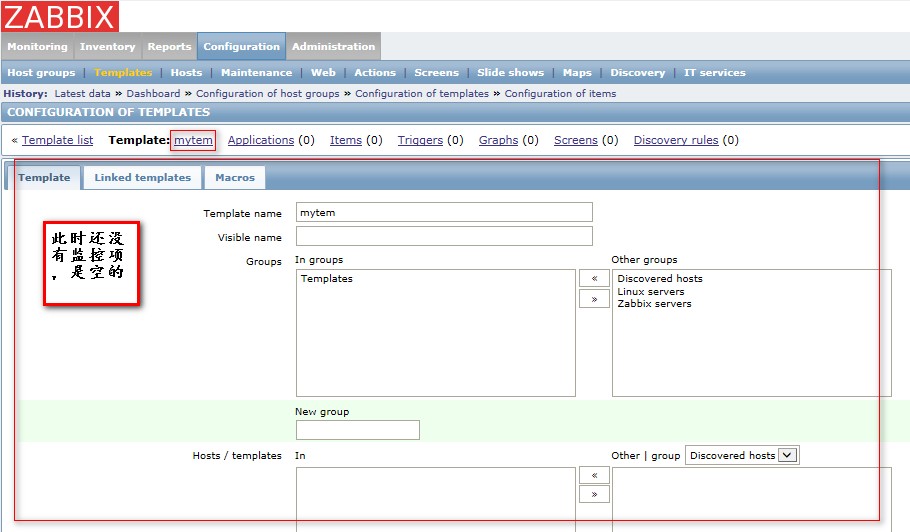Open the Reports menu
This screenshot has width=910, height=532.
coord(169,46)
